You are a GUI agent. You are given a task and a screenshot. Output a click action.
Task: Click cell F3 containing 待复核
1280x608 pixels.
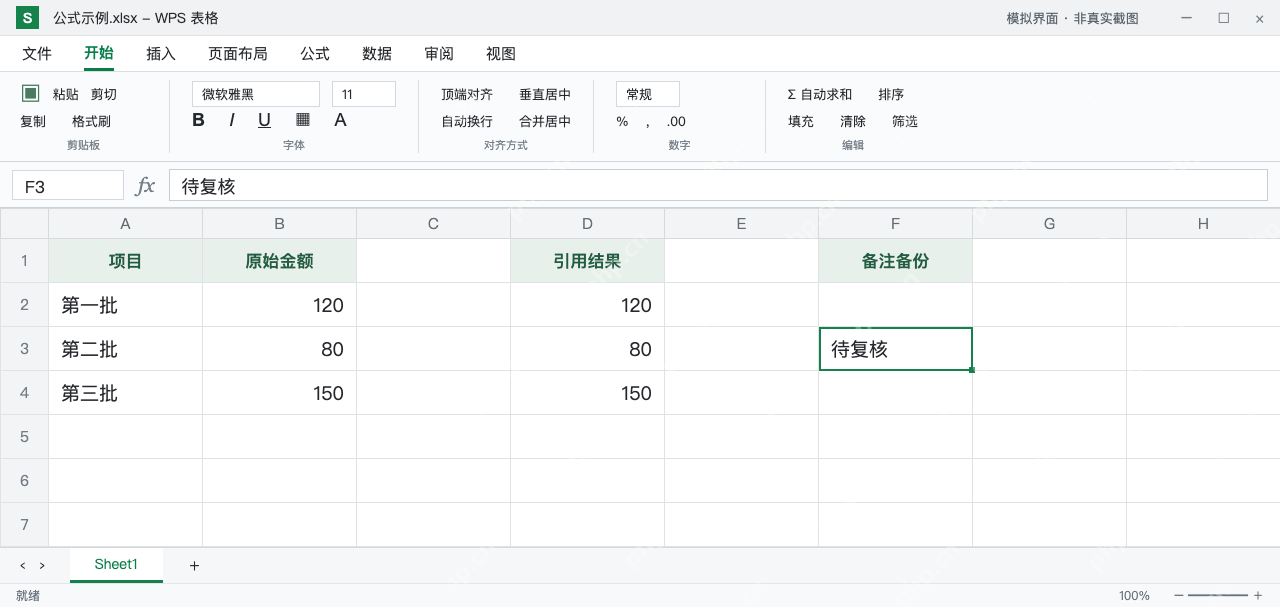coord(896,349)
